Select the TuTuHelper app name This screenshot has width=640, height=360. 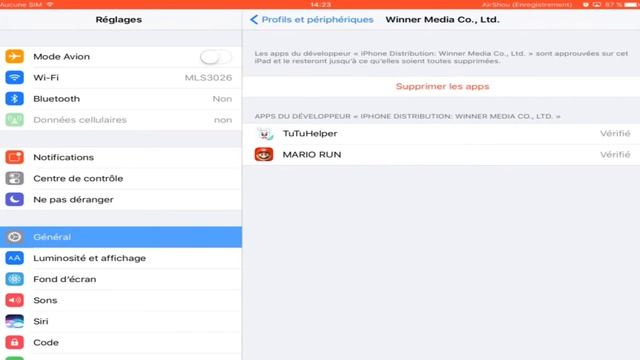point(310,133)
